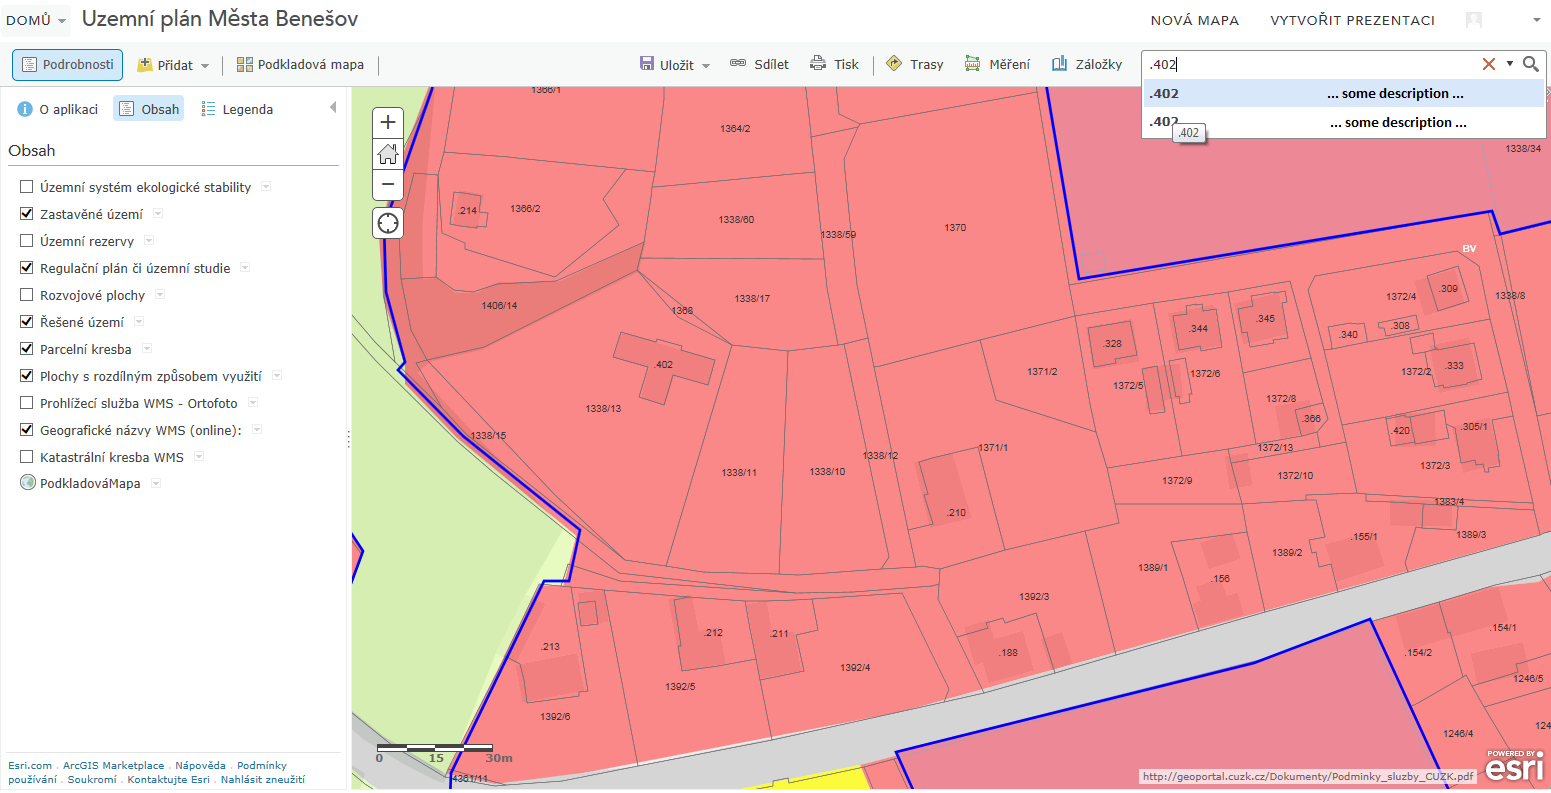The height and width of the screenshot is (793, 1551).
Task: Open options arrow for Parcelní kresba
Action: (147, 349)
